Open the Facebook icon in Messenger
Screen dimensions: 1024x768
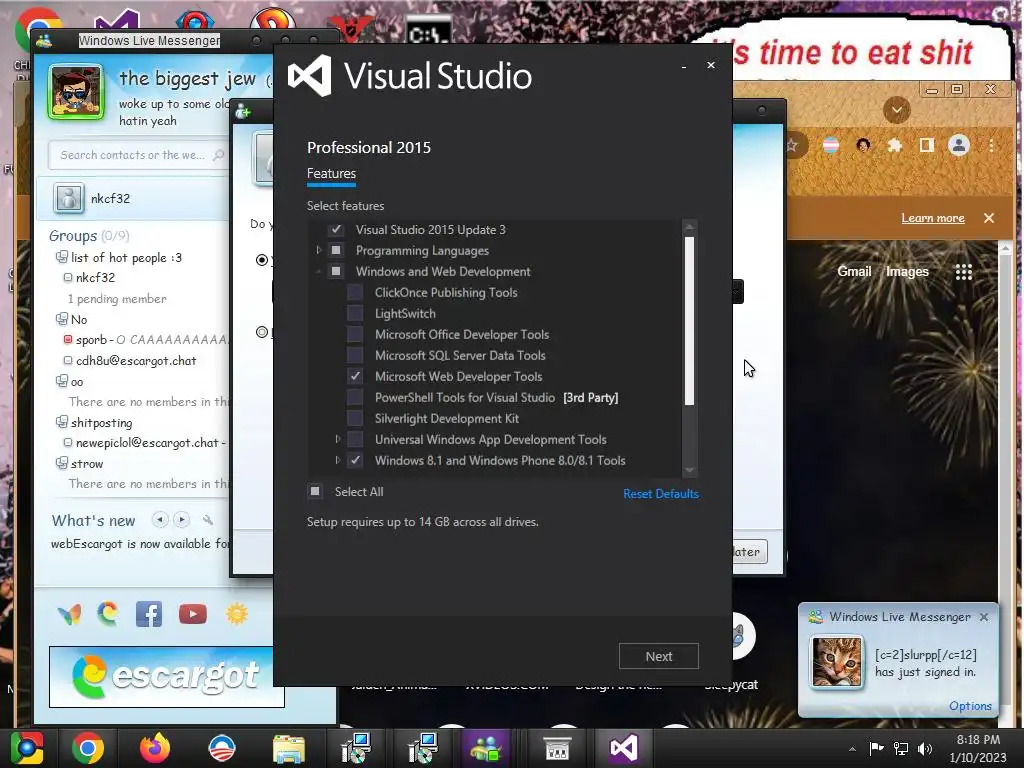point(149,614)
